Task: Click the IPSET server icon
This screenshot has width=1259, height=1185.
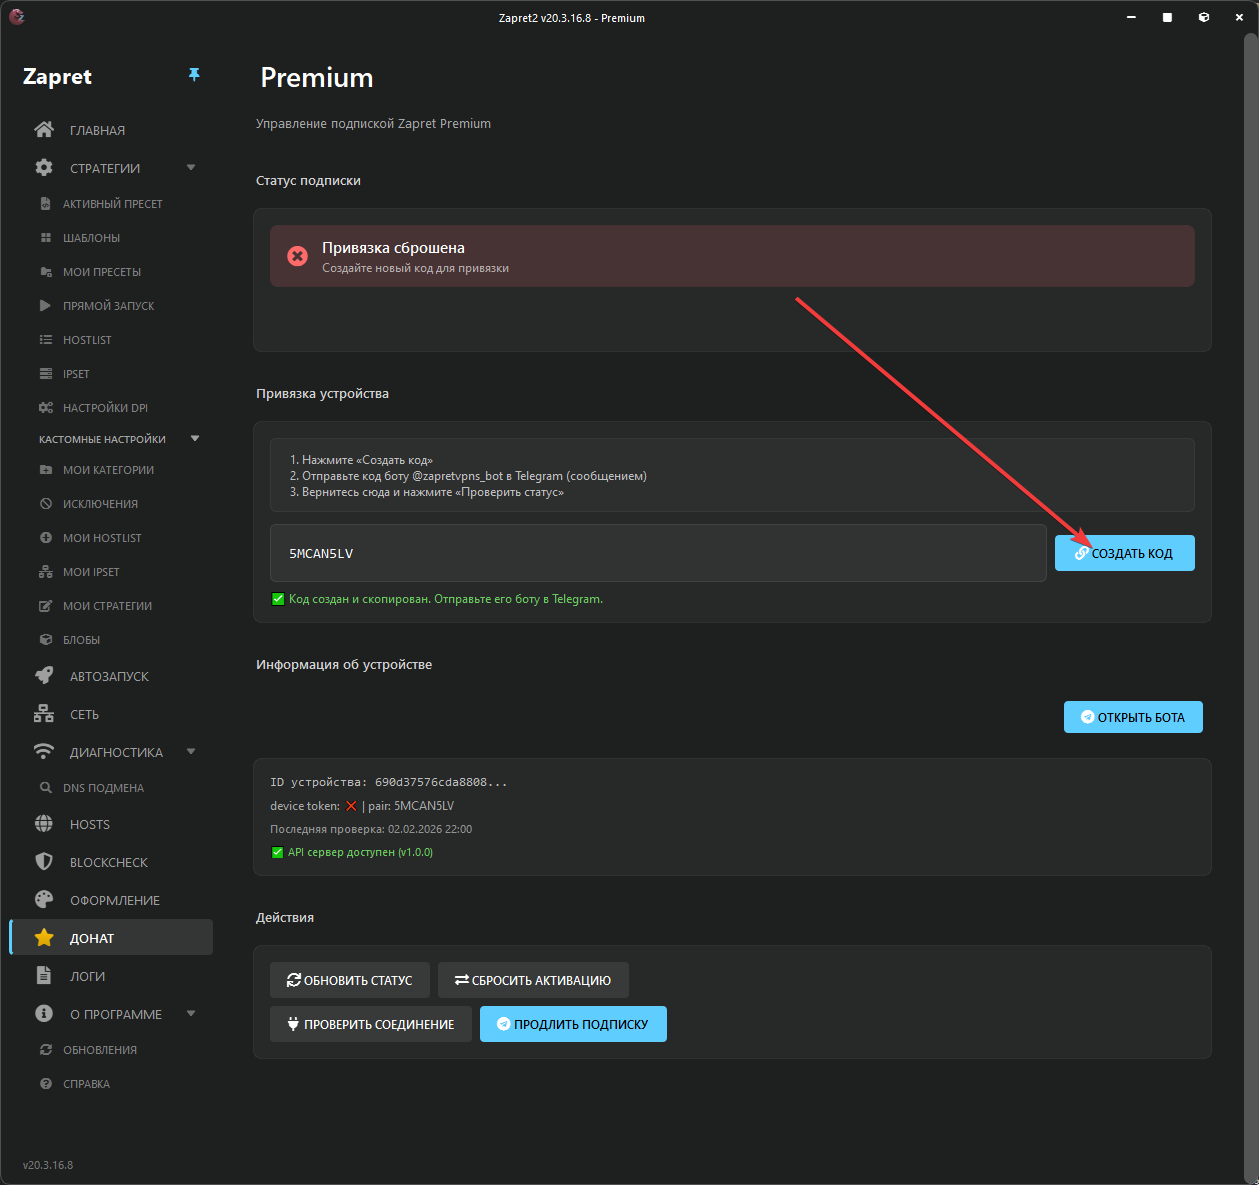Action: point(45,374)
